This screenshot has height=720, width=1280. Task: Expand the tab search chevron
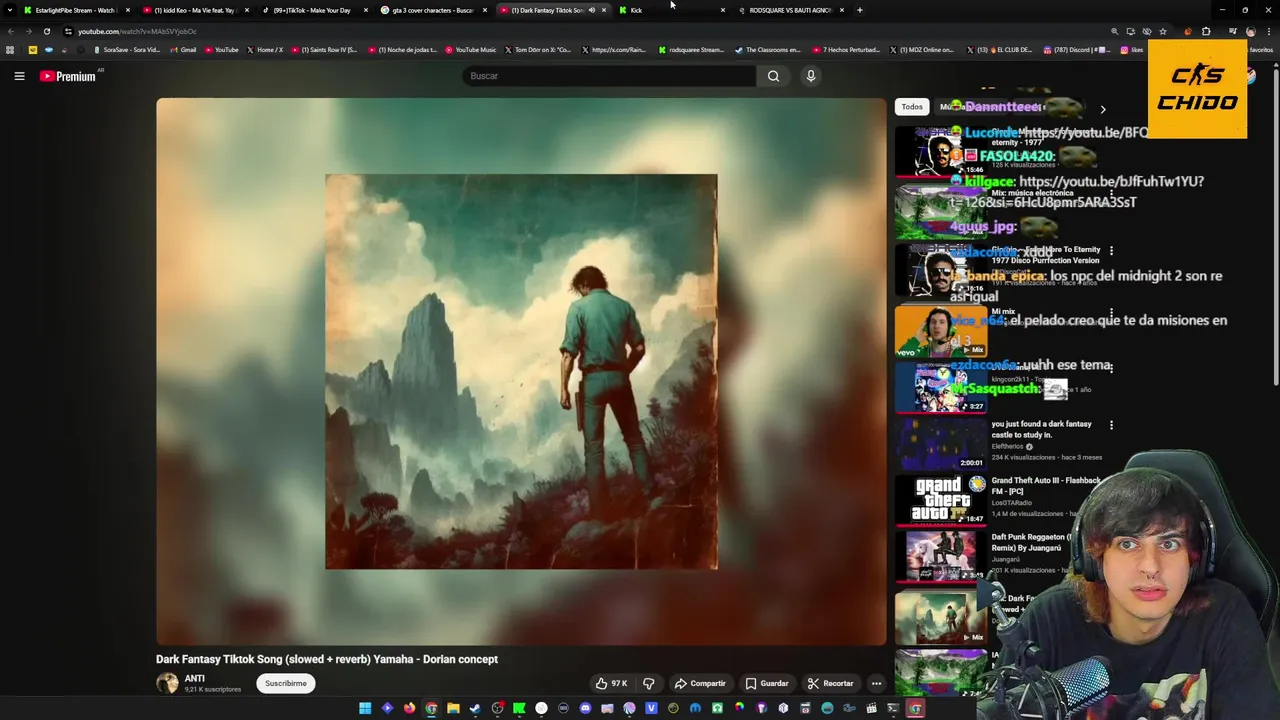pyautogui.click(x=10, y=10)
